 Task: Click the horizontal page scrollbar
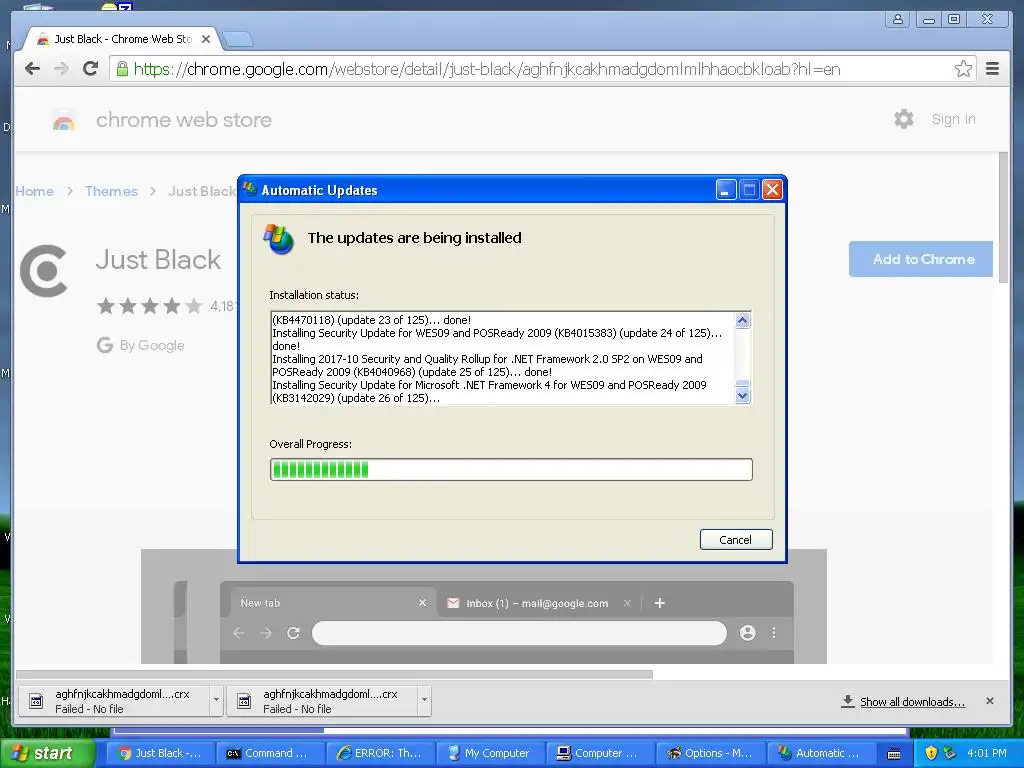pos(334,674)
